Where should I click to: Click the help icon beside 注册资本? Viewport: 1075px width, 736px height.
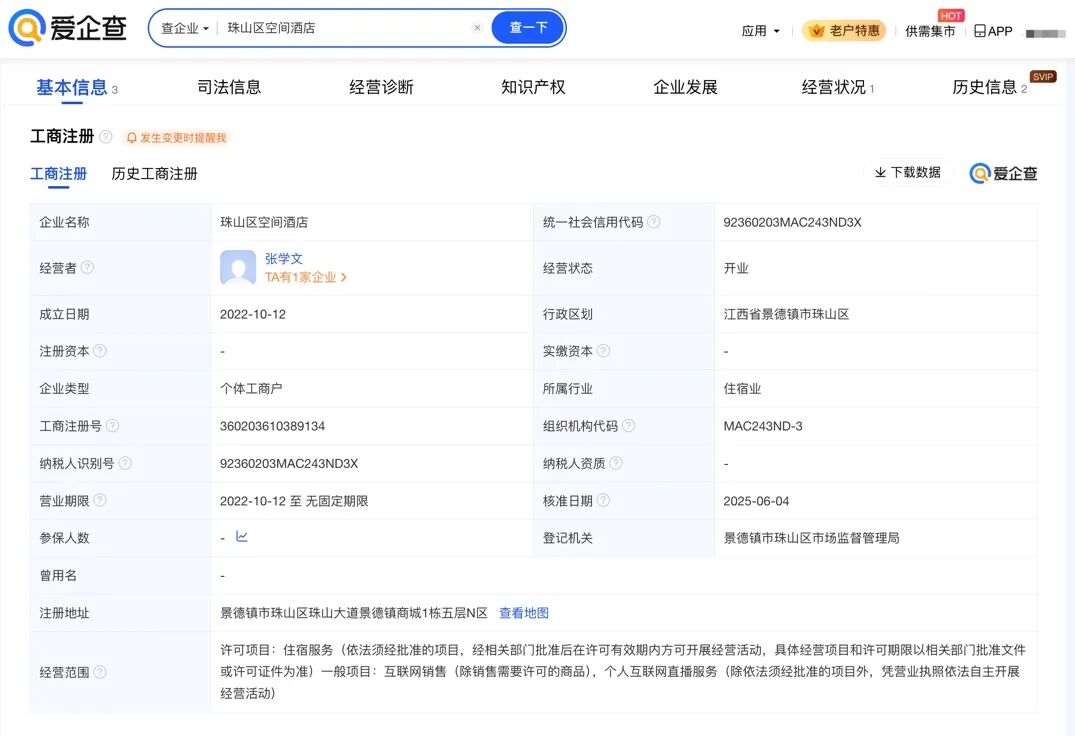tap(100, 351)
